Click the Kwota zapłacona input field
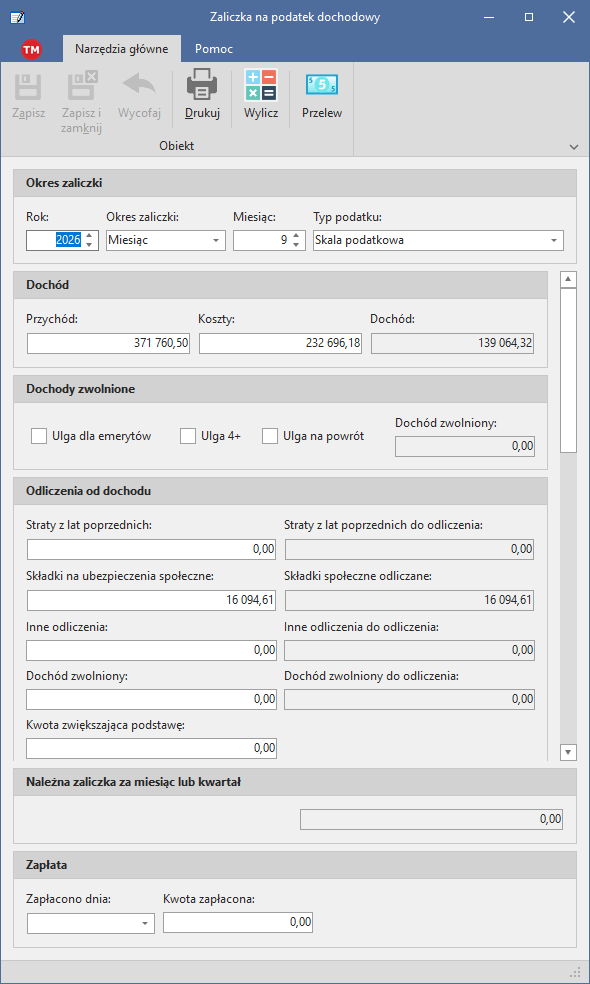Viewport: 590px width, 984px height. (x=238, y=922)
